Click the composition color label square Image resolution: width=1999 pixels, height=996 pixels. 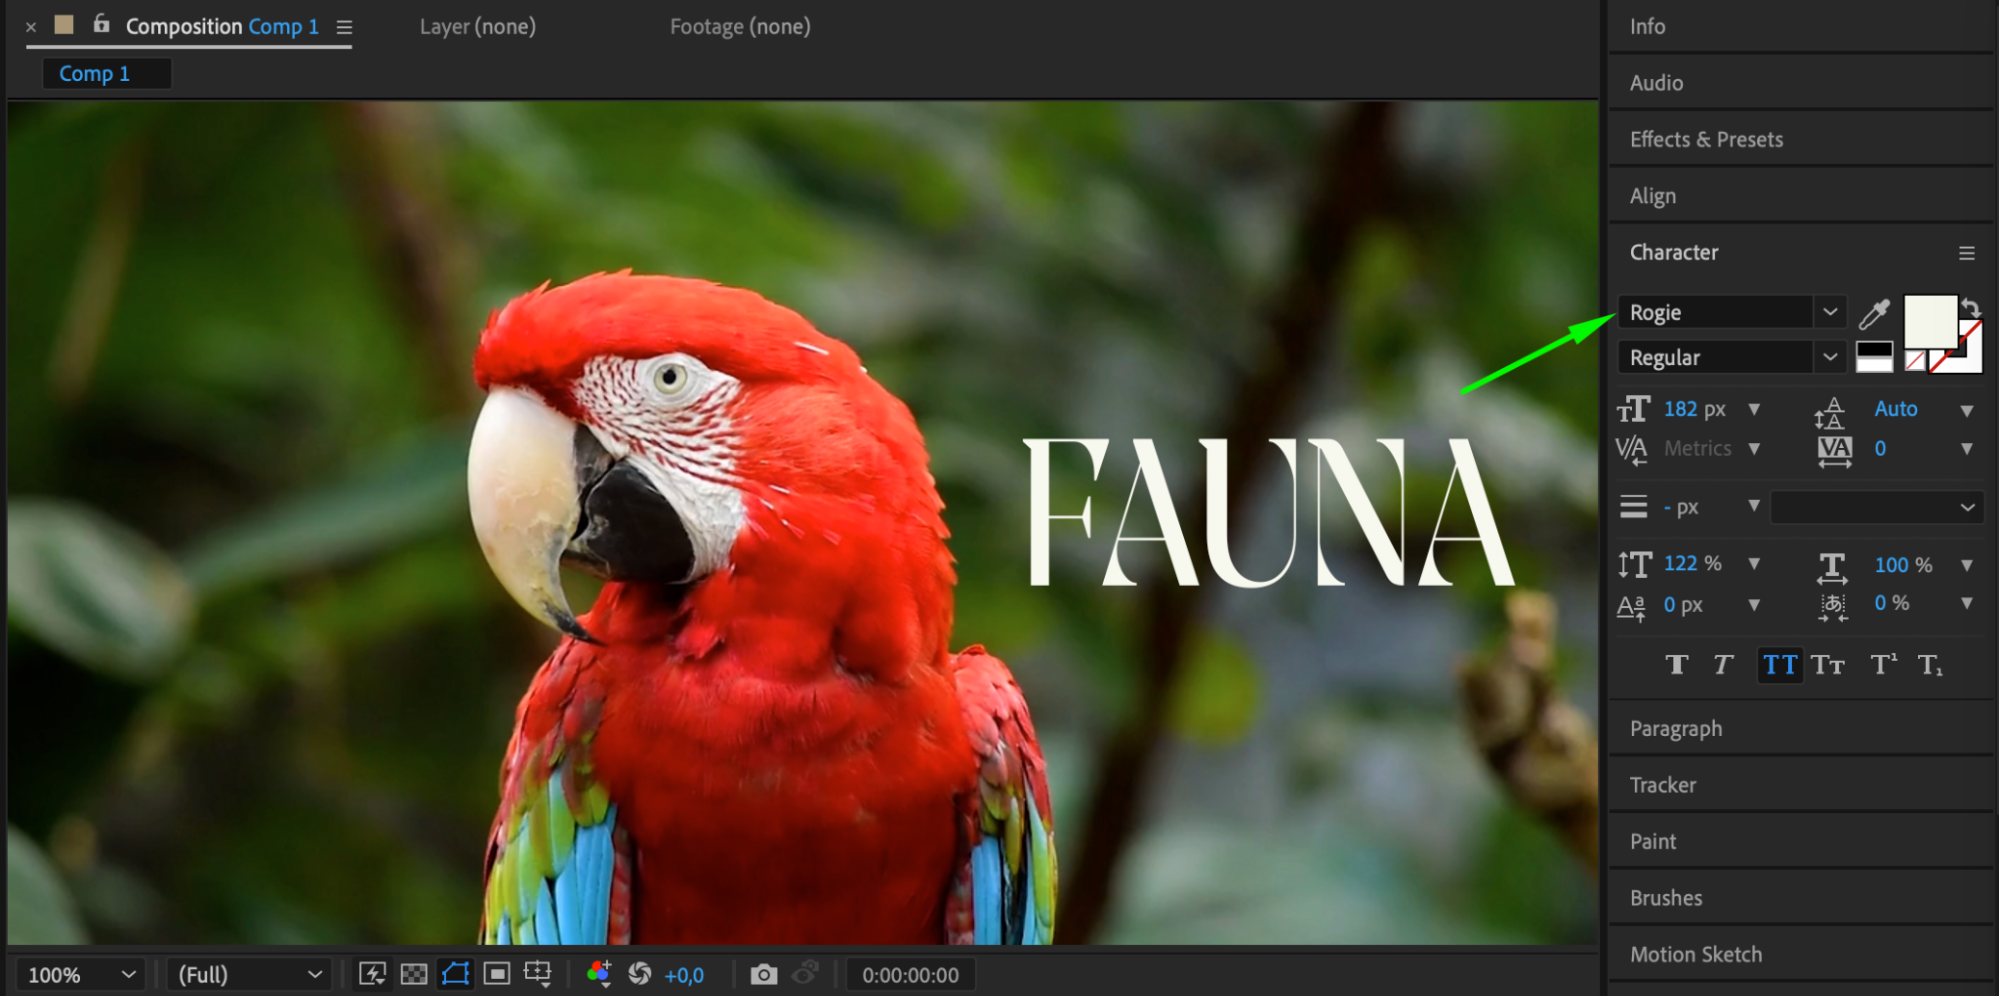click(64, 25)
